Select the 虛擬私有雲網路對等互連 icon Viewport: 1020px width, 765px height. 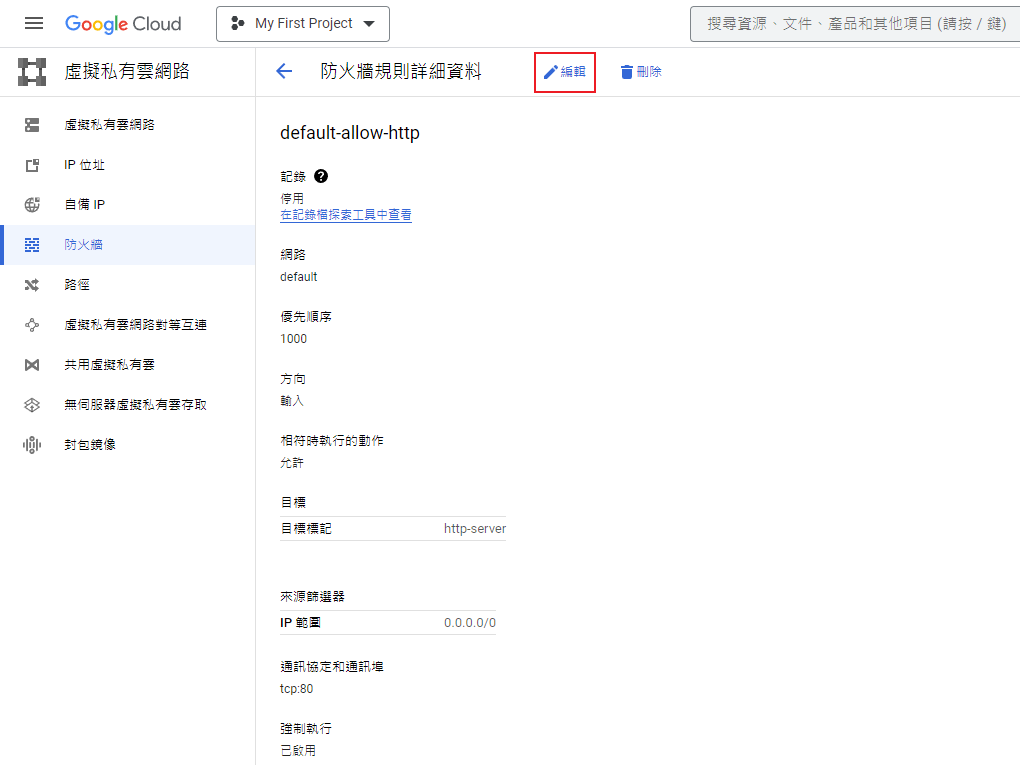(x=33, y=324)
